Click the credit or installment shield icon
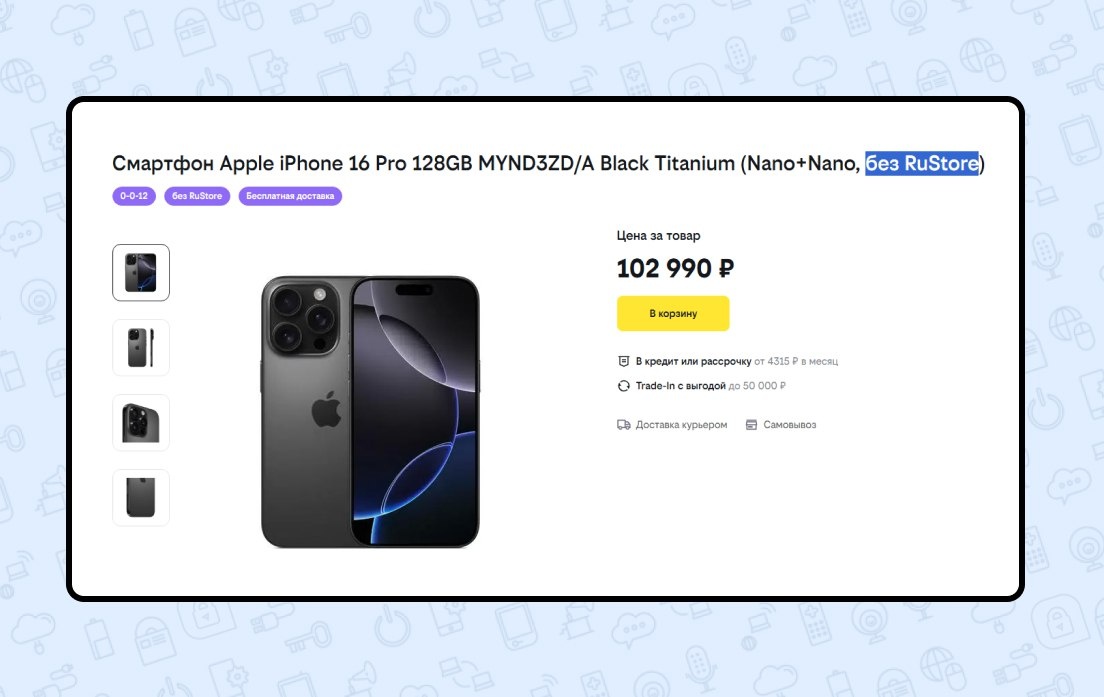Screen dimensions: 1104x697 tap(623, 361)
